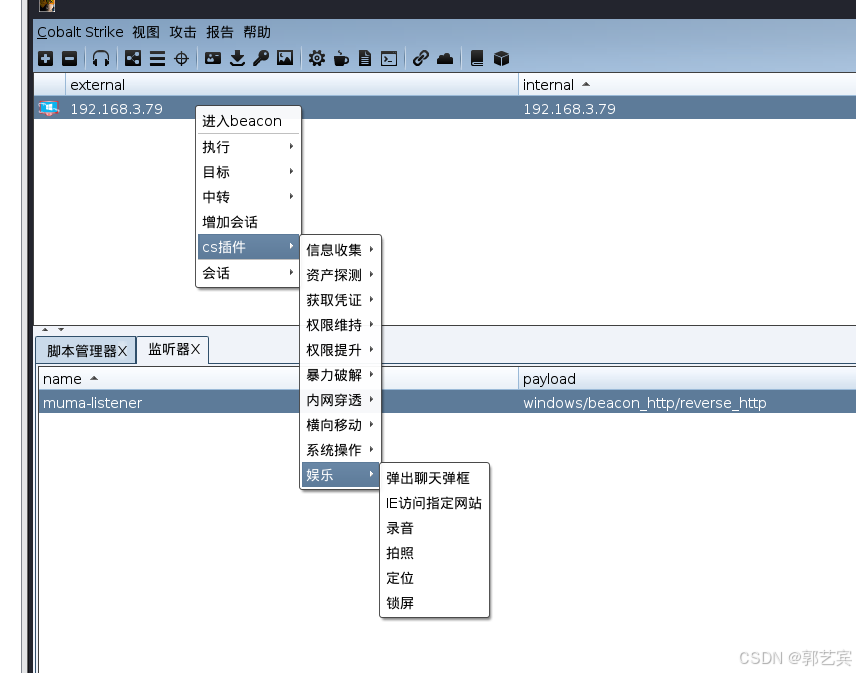Click the disconnect from team server minus icon

[70, 58]
